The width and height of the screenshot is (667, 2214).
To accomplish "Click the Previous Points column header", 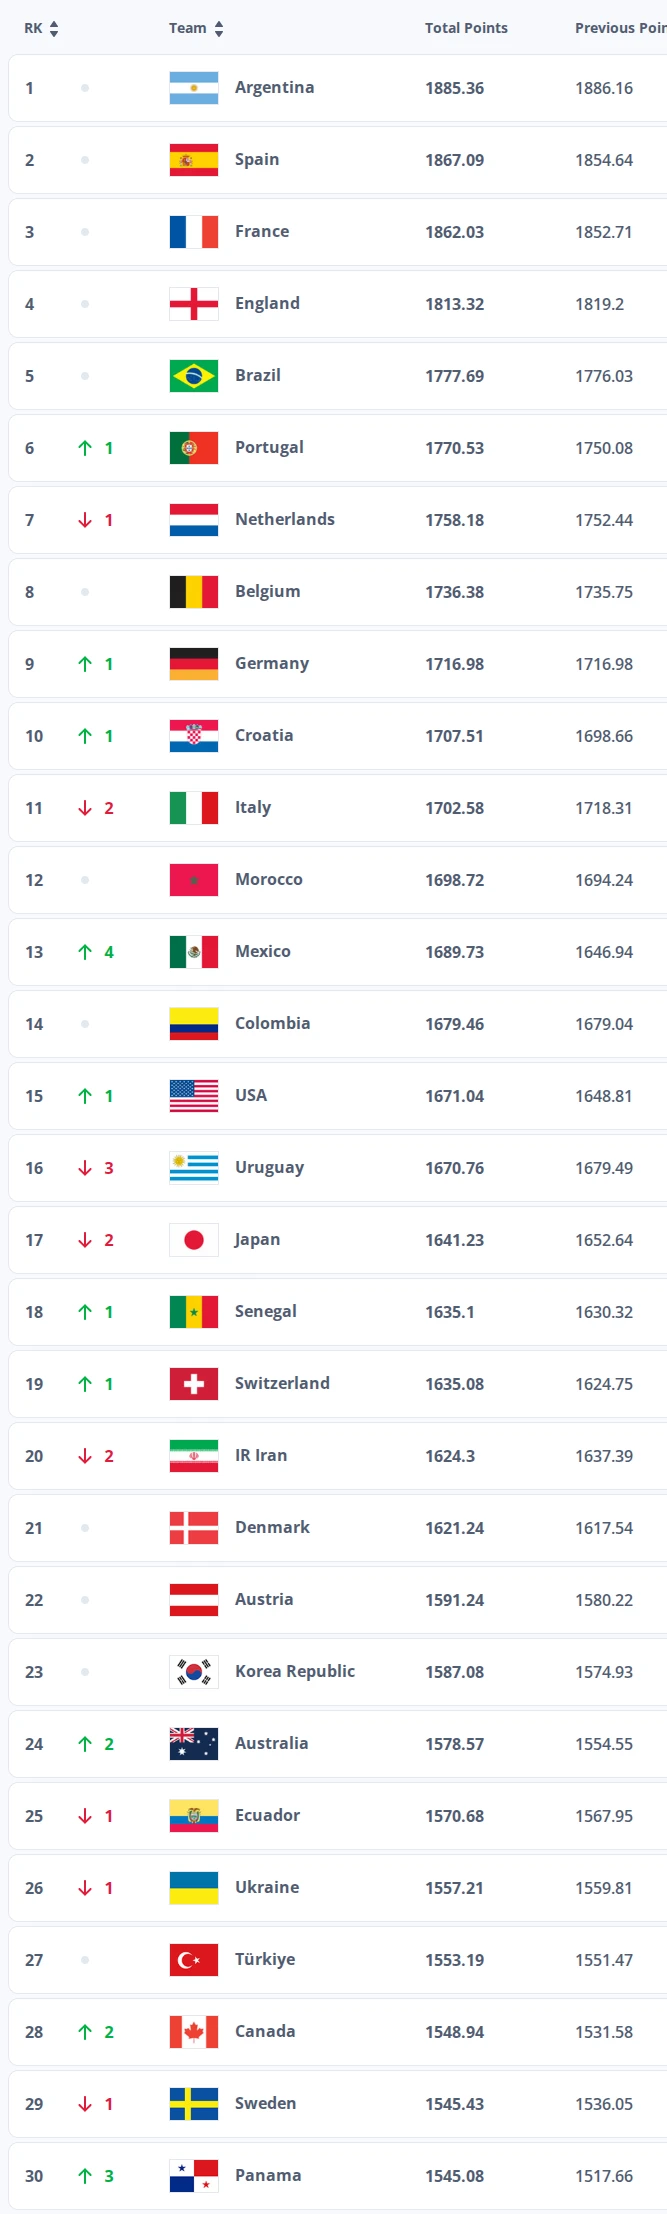I will tap(621, 28).
